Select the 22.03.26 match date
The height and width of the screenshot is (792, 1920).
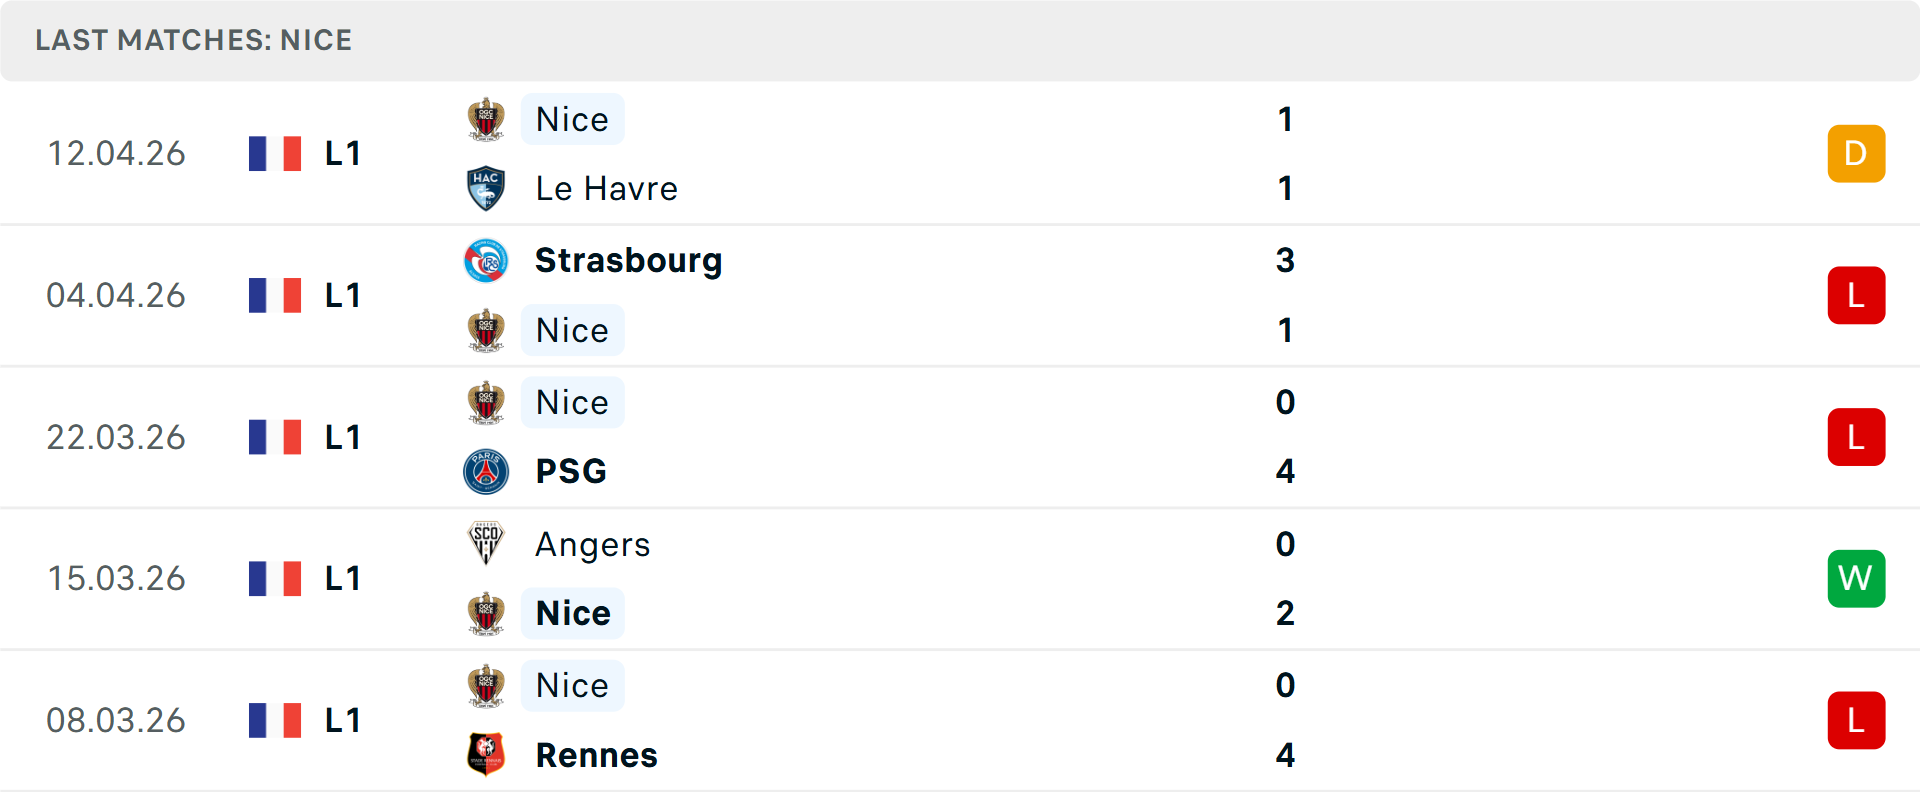click(116, 437)
